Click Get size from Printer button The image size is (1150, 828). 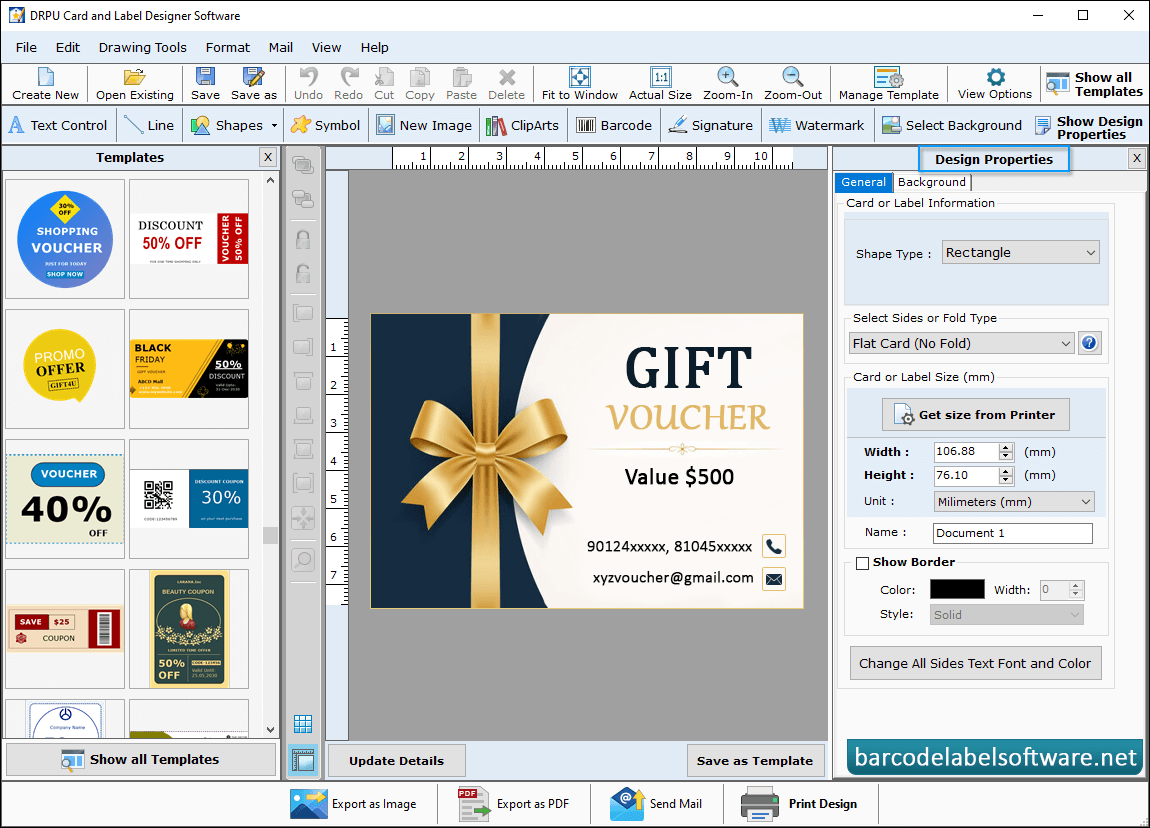[x=975, y=415]
